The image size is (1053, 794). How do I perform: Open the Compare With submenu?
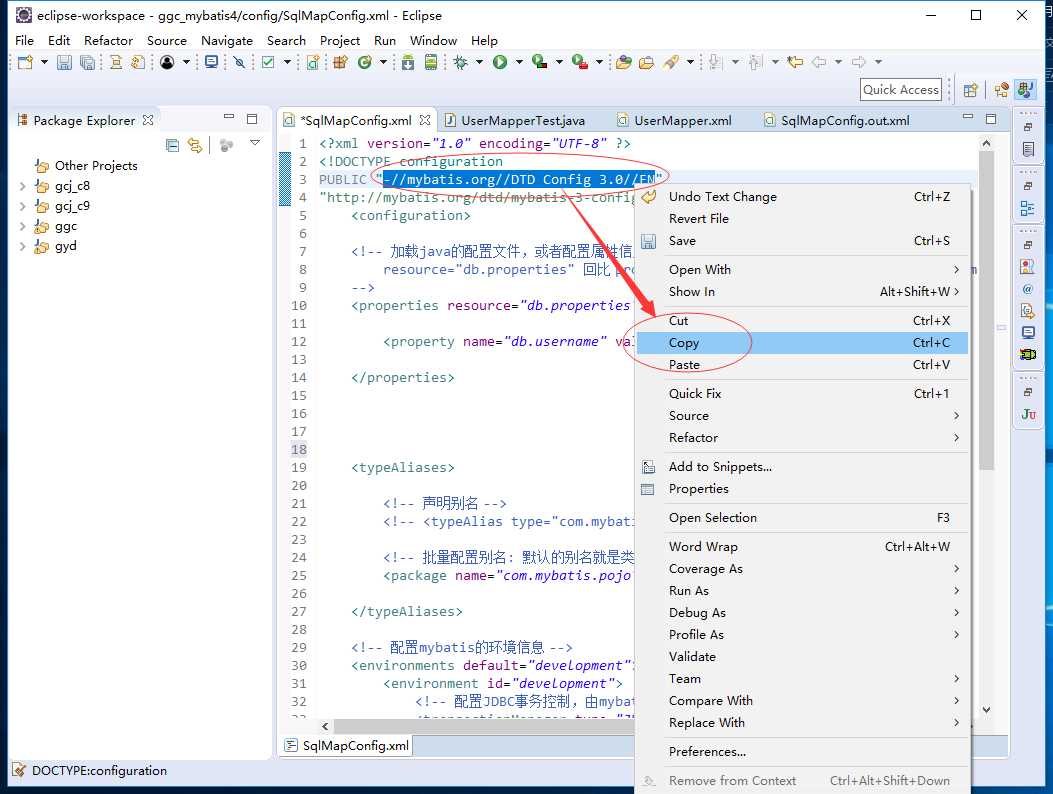(802, 701)
